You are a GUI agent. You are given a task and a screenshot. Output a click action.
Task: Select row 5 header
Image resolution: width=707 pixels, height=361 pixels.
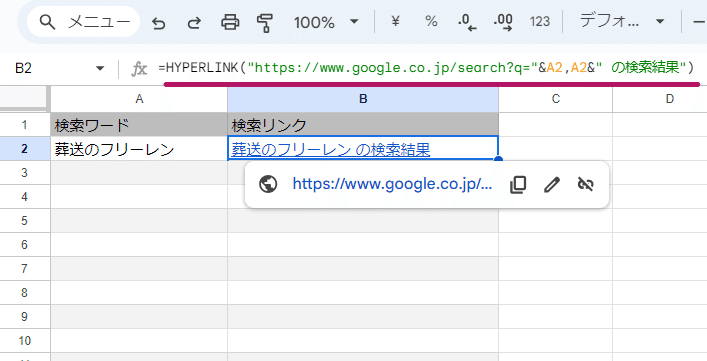[x=25, y=220]
